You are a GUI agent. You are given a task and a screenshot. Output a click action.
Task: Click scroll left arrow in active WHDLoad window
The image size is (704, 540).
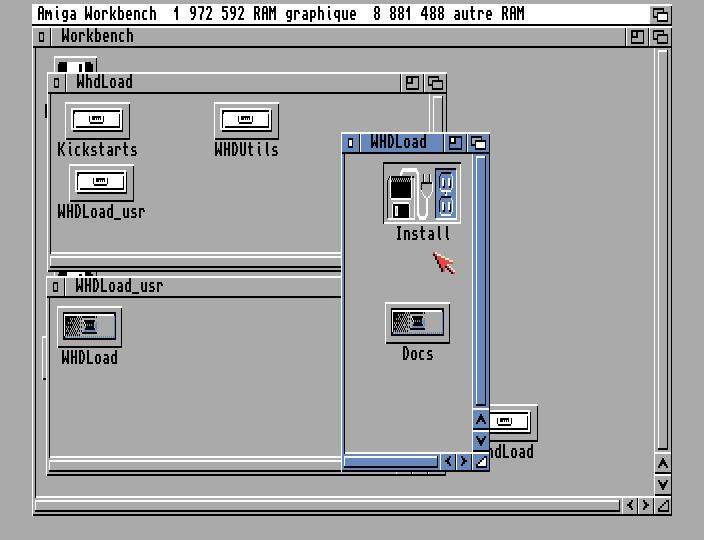coord(448,461)
